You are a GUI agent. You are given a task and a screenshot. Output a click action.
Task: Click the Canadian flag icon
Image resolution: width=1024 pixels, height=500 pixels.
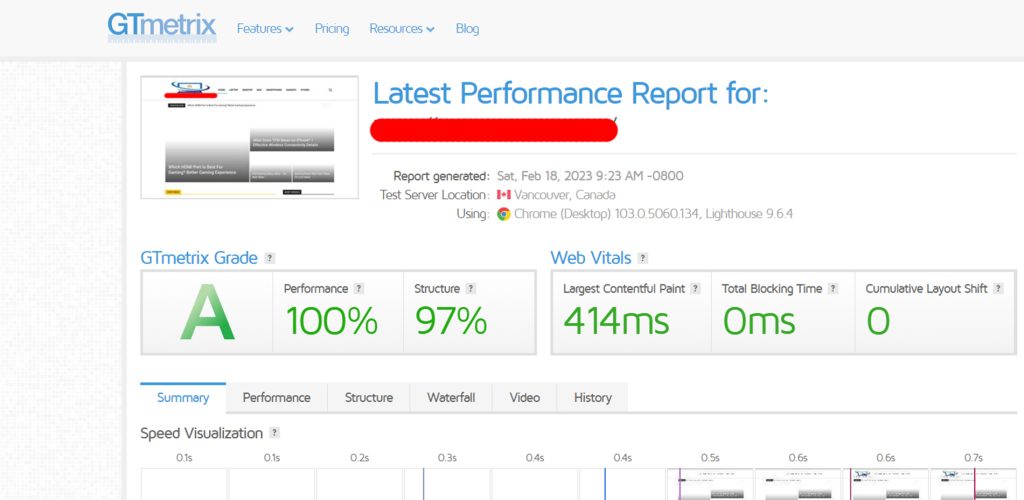(504, 195)
